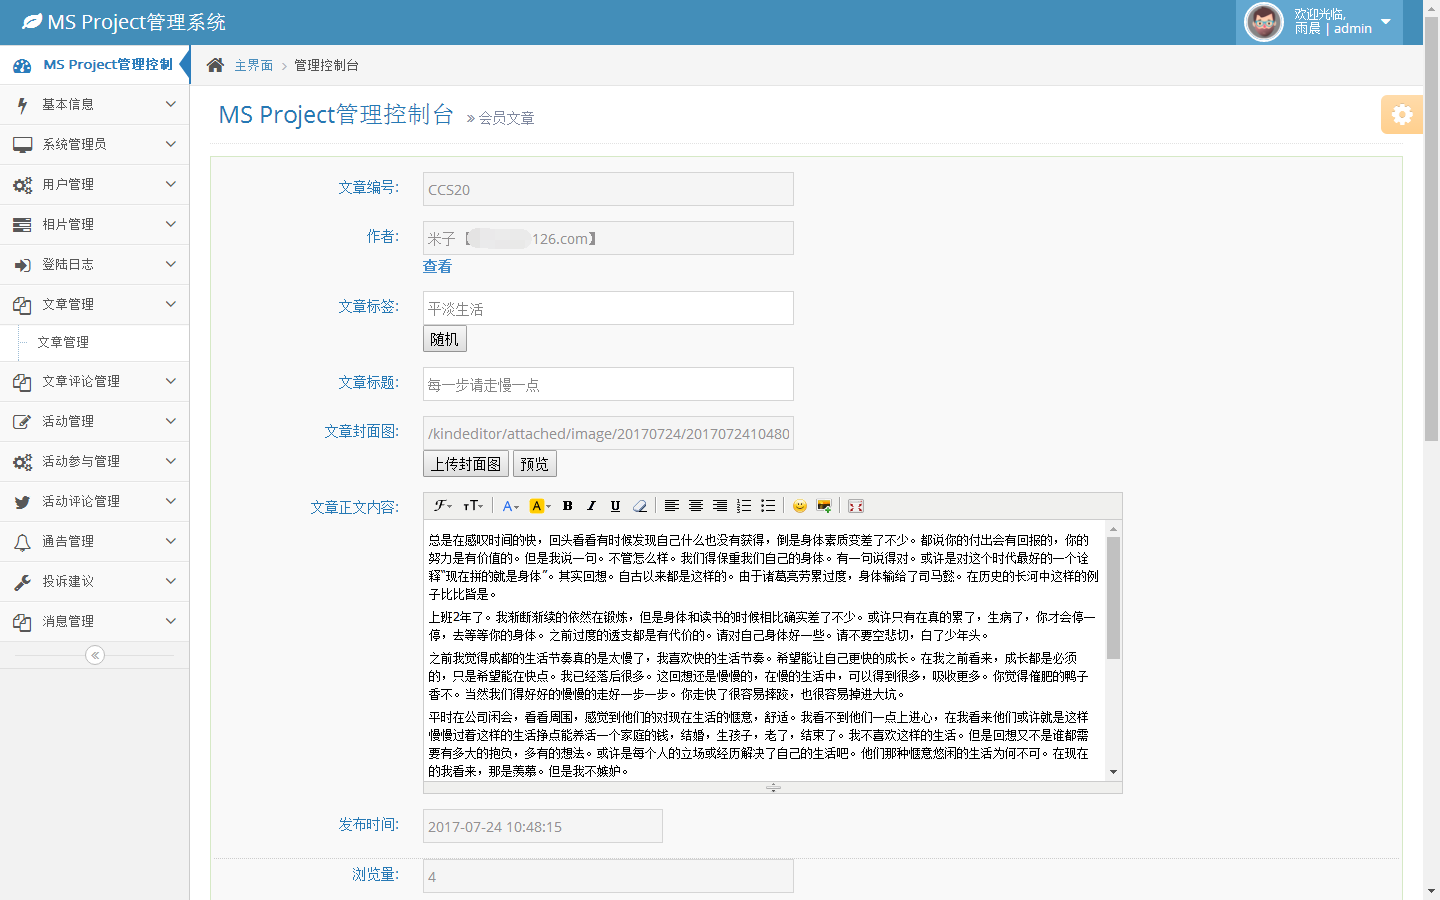Expand the 用户管理 sidebar menu

(94, 184)
